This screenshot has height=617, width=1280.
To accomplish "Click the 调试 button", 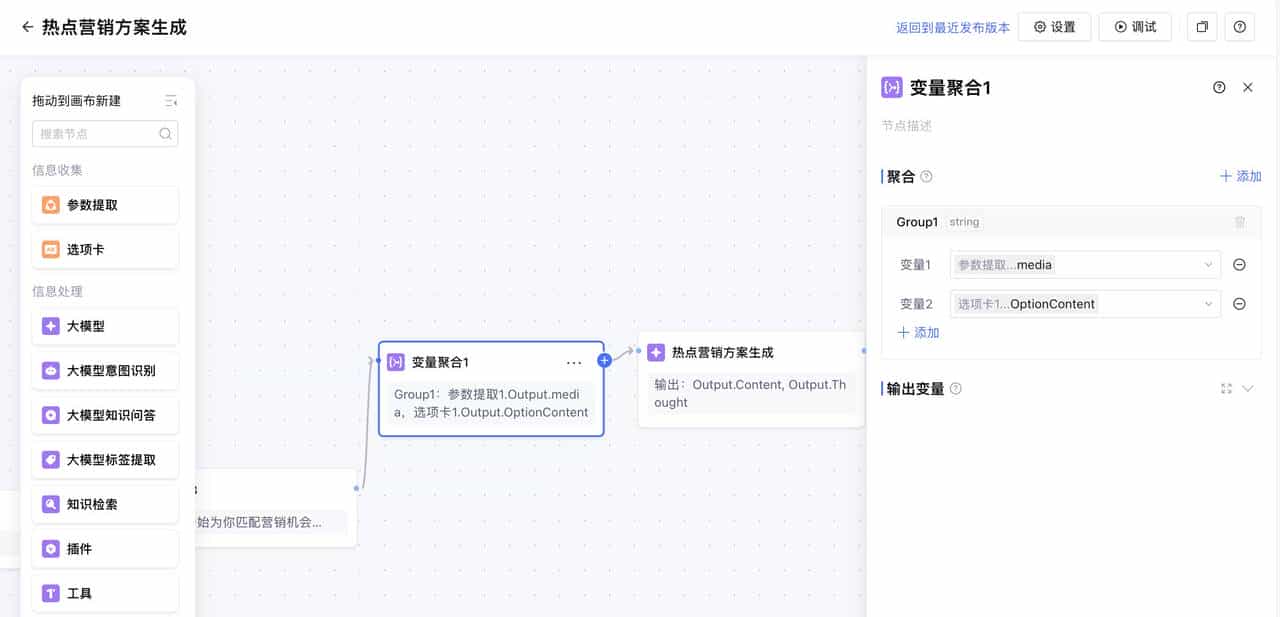I will (1135, 27).
